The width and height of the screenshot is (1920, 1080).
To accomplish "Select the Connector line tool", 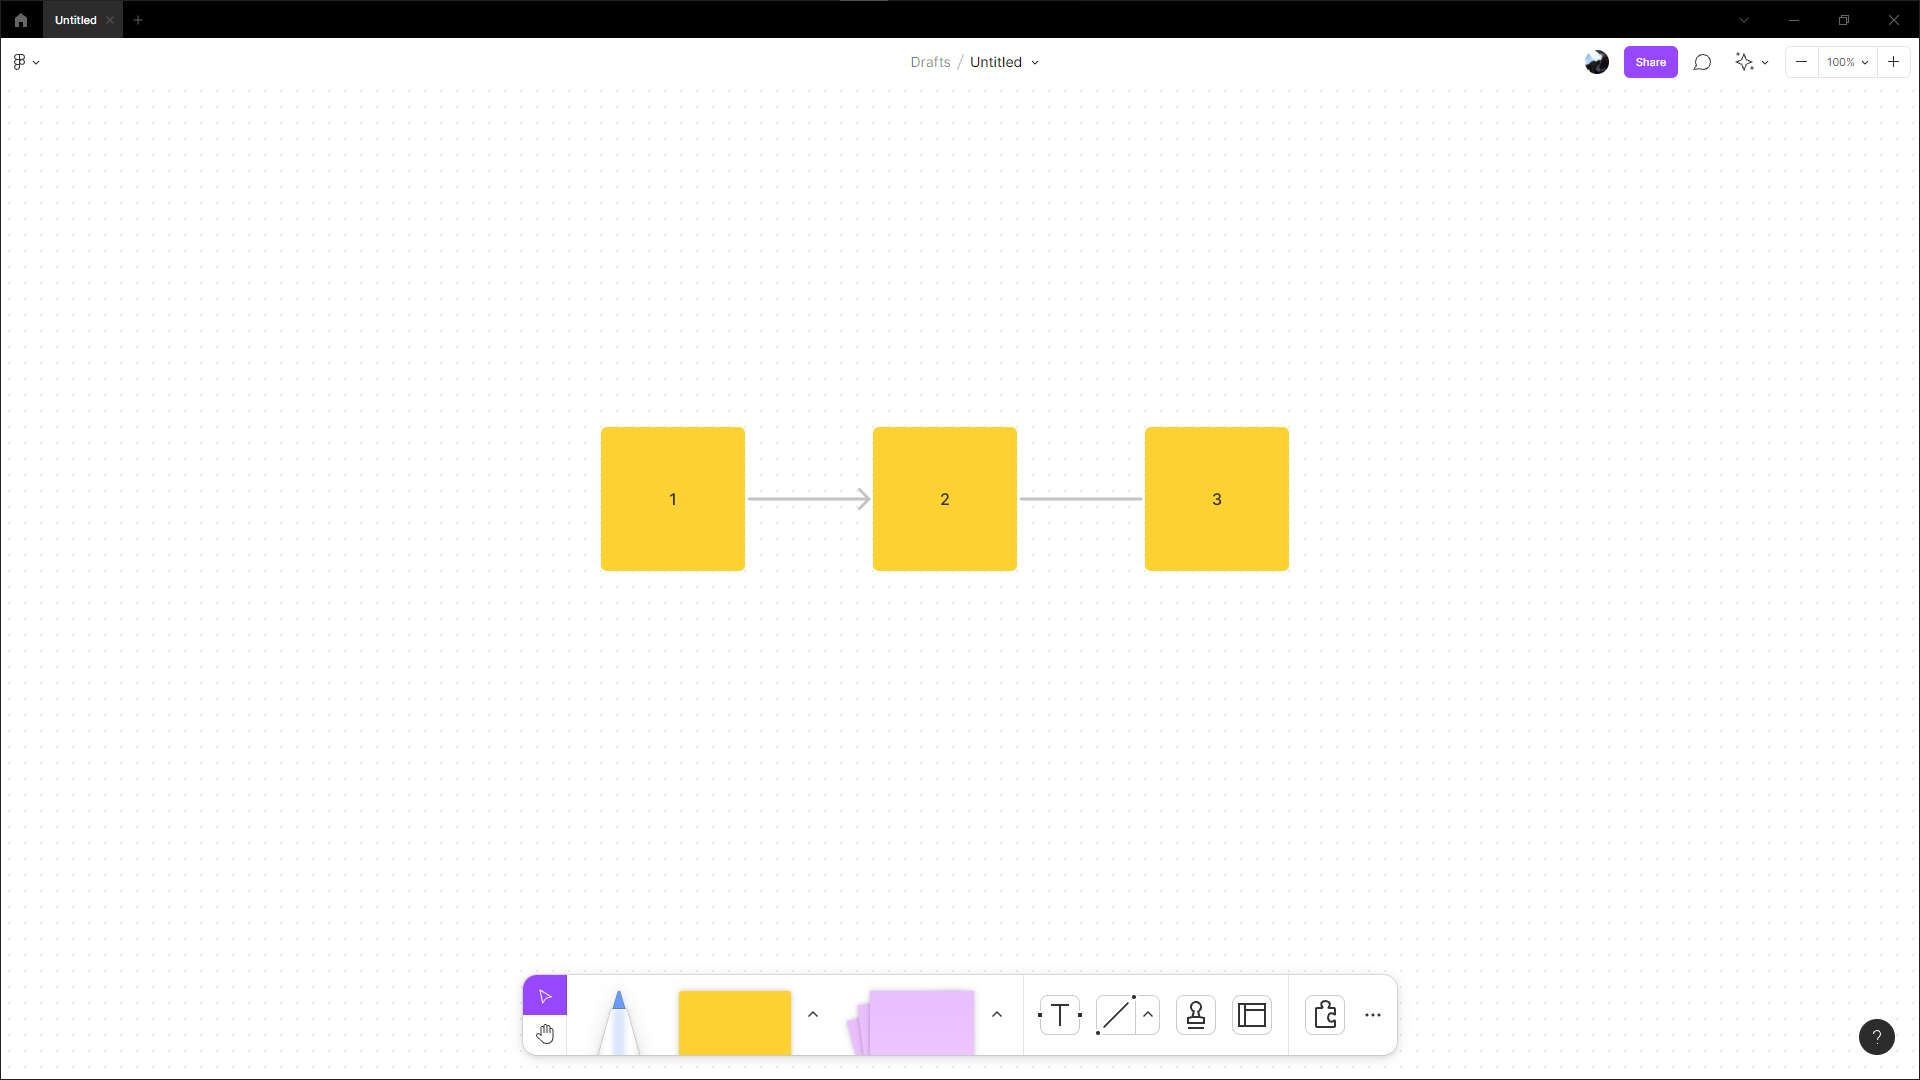I will (x=1116, y=1015).
